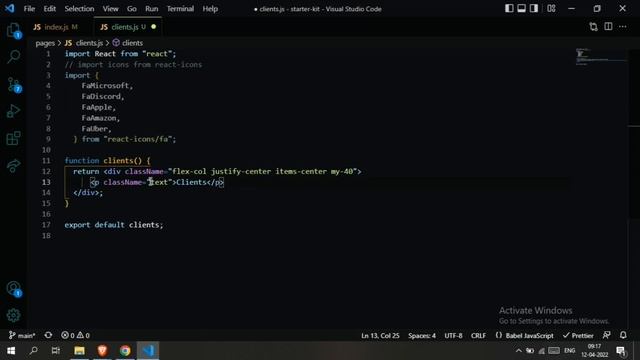Open Windows taskbar search
The image size is (640, 360).
33,351
